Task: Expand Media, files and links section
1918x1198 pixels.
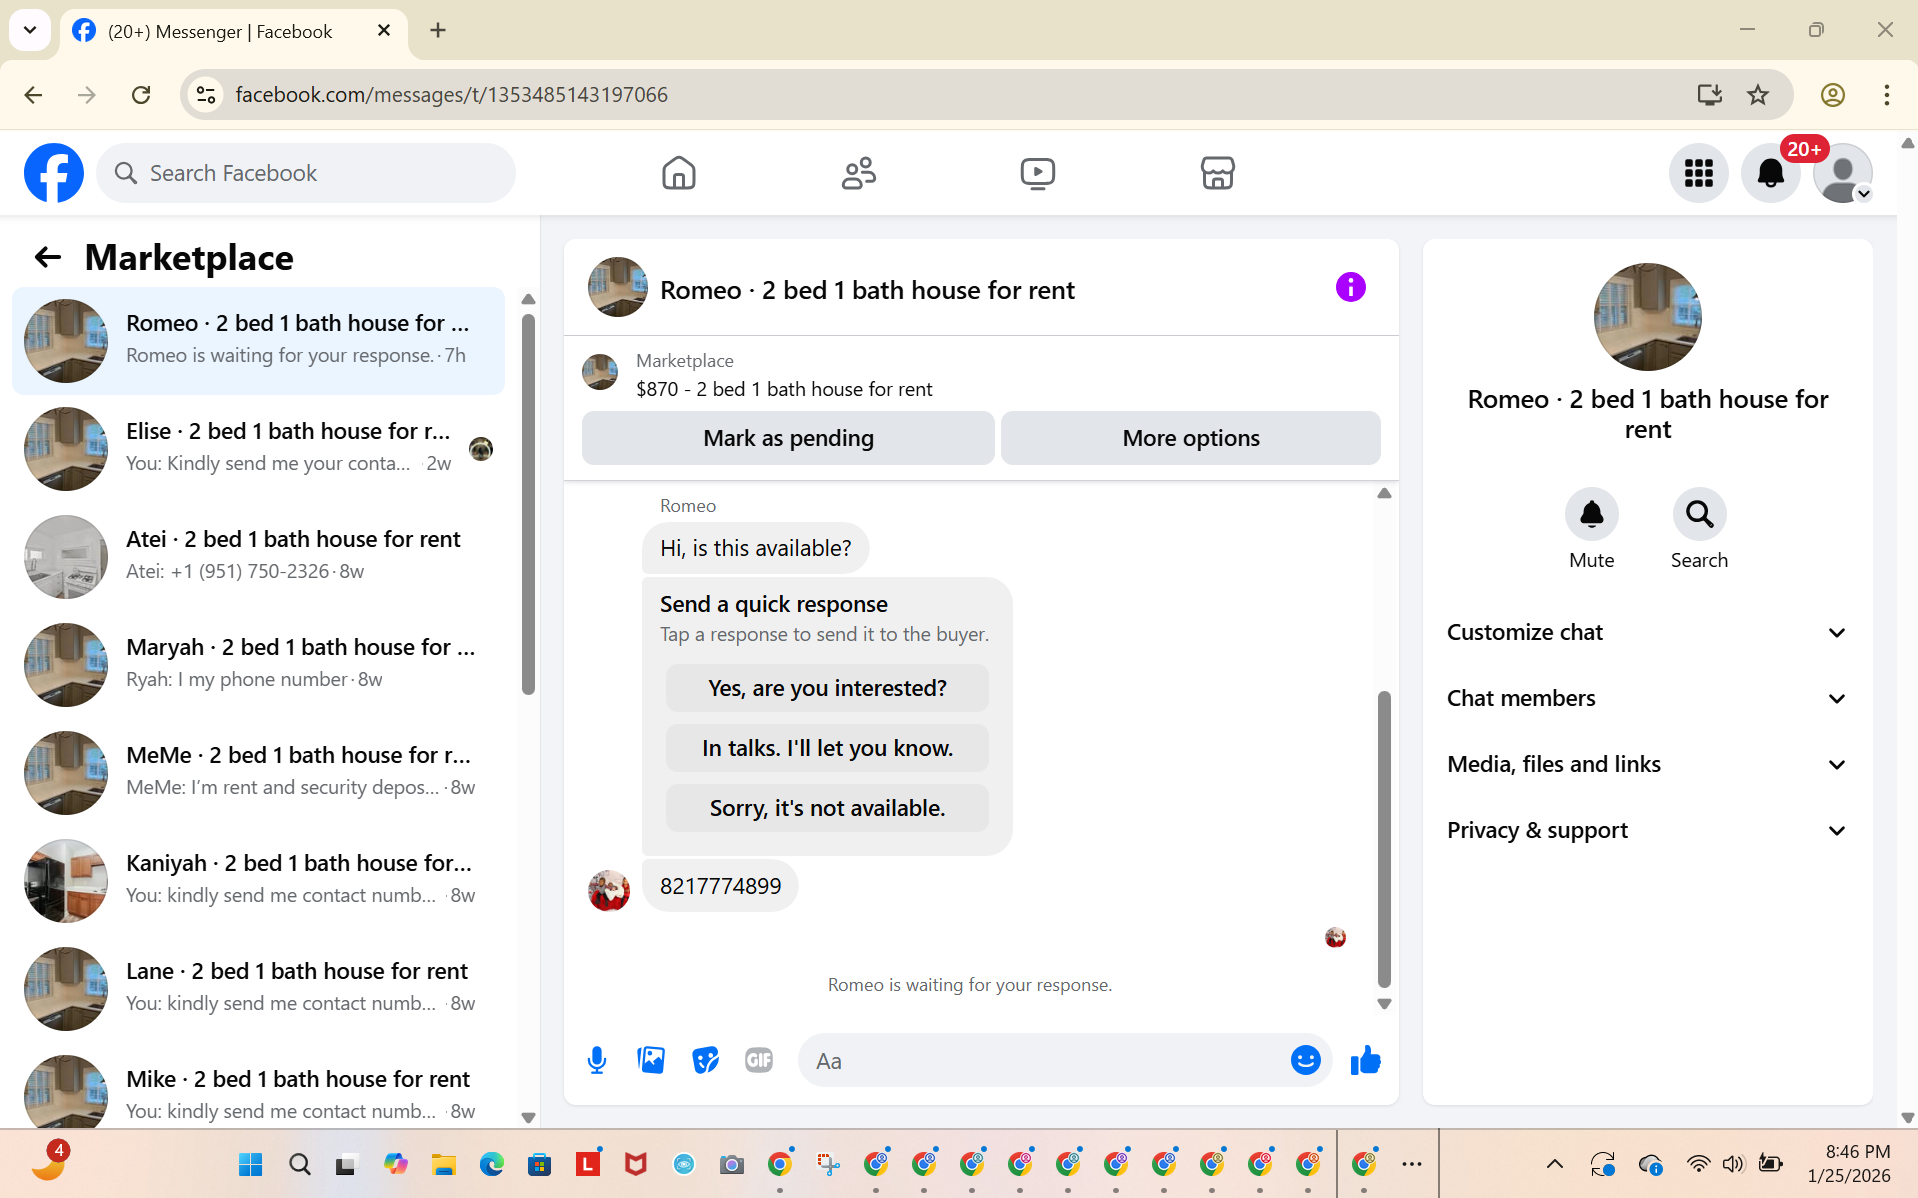Action: coord(1647,764)
